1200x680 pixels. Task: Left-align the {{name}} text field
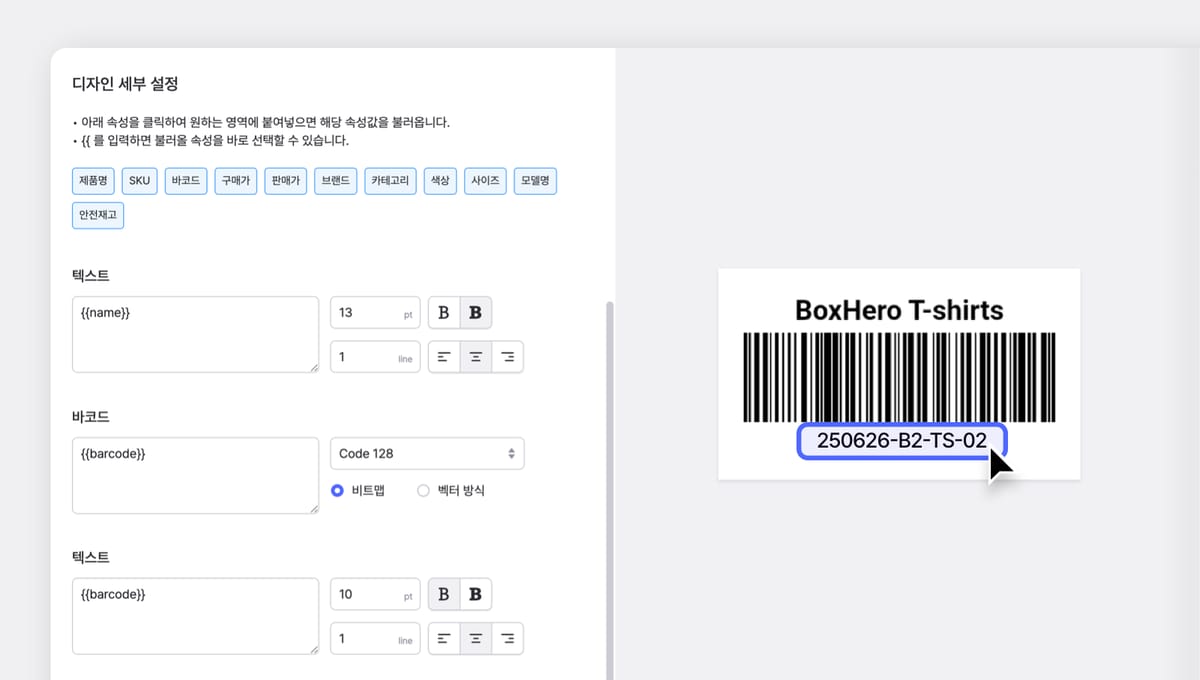(444, 357)
